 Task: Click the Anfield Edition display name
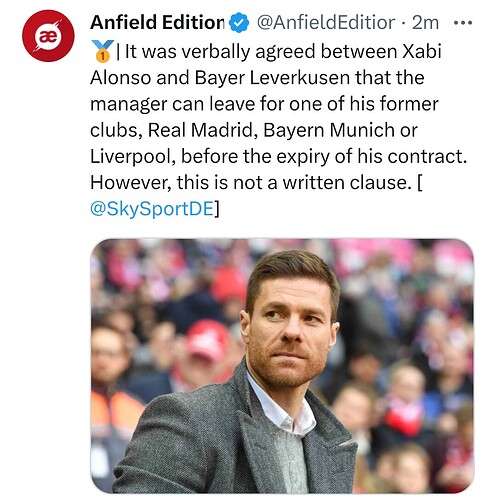click(x=157, y=23)
